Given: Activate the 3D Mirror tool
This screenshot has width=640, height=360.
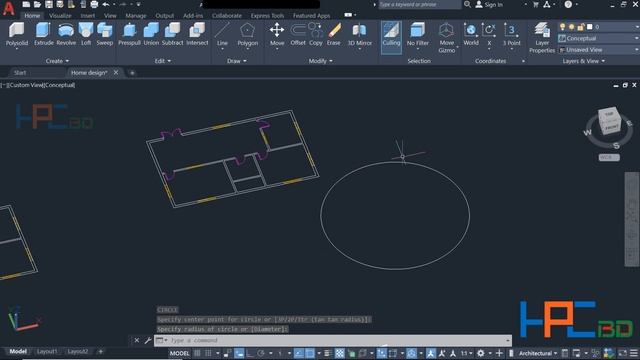Looking at the screenshot, I should tap(360, 35).
